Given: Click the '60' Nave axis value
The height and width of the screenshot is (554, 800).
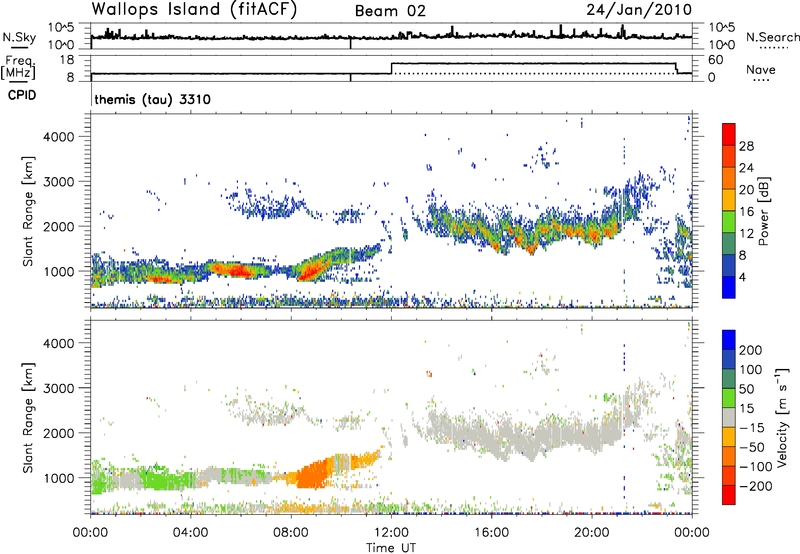Looking at the screenshot, I should 715,60.
